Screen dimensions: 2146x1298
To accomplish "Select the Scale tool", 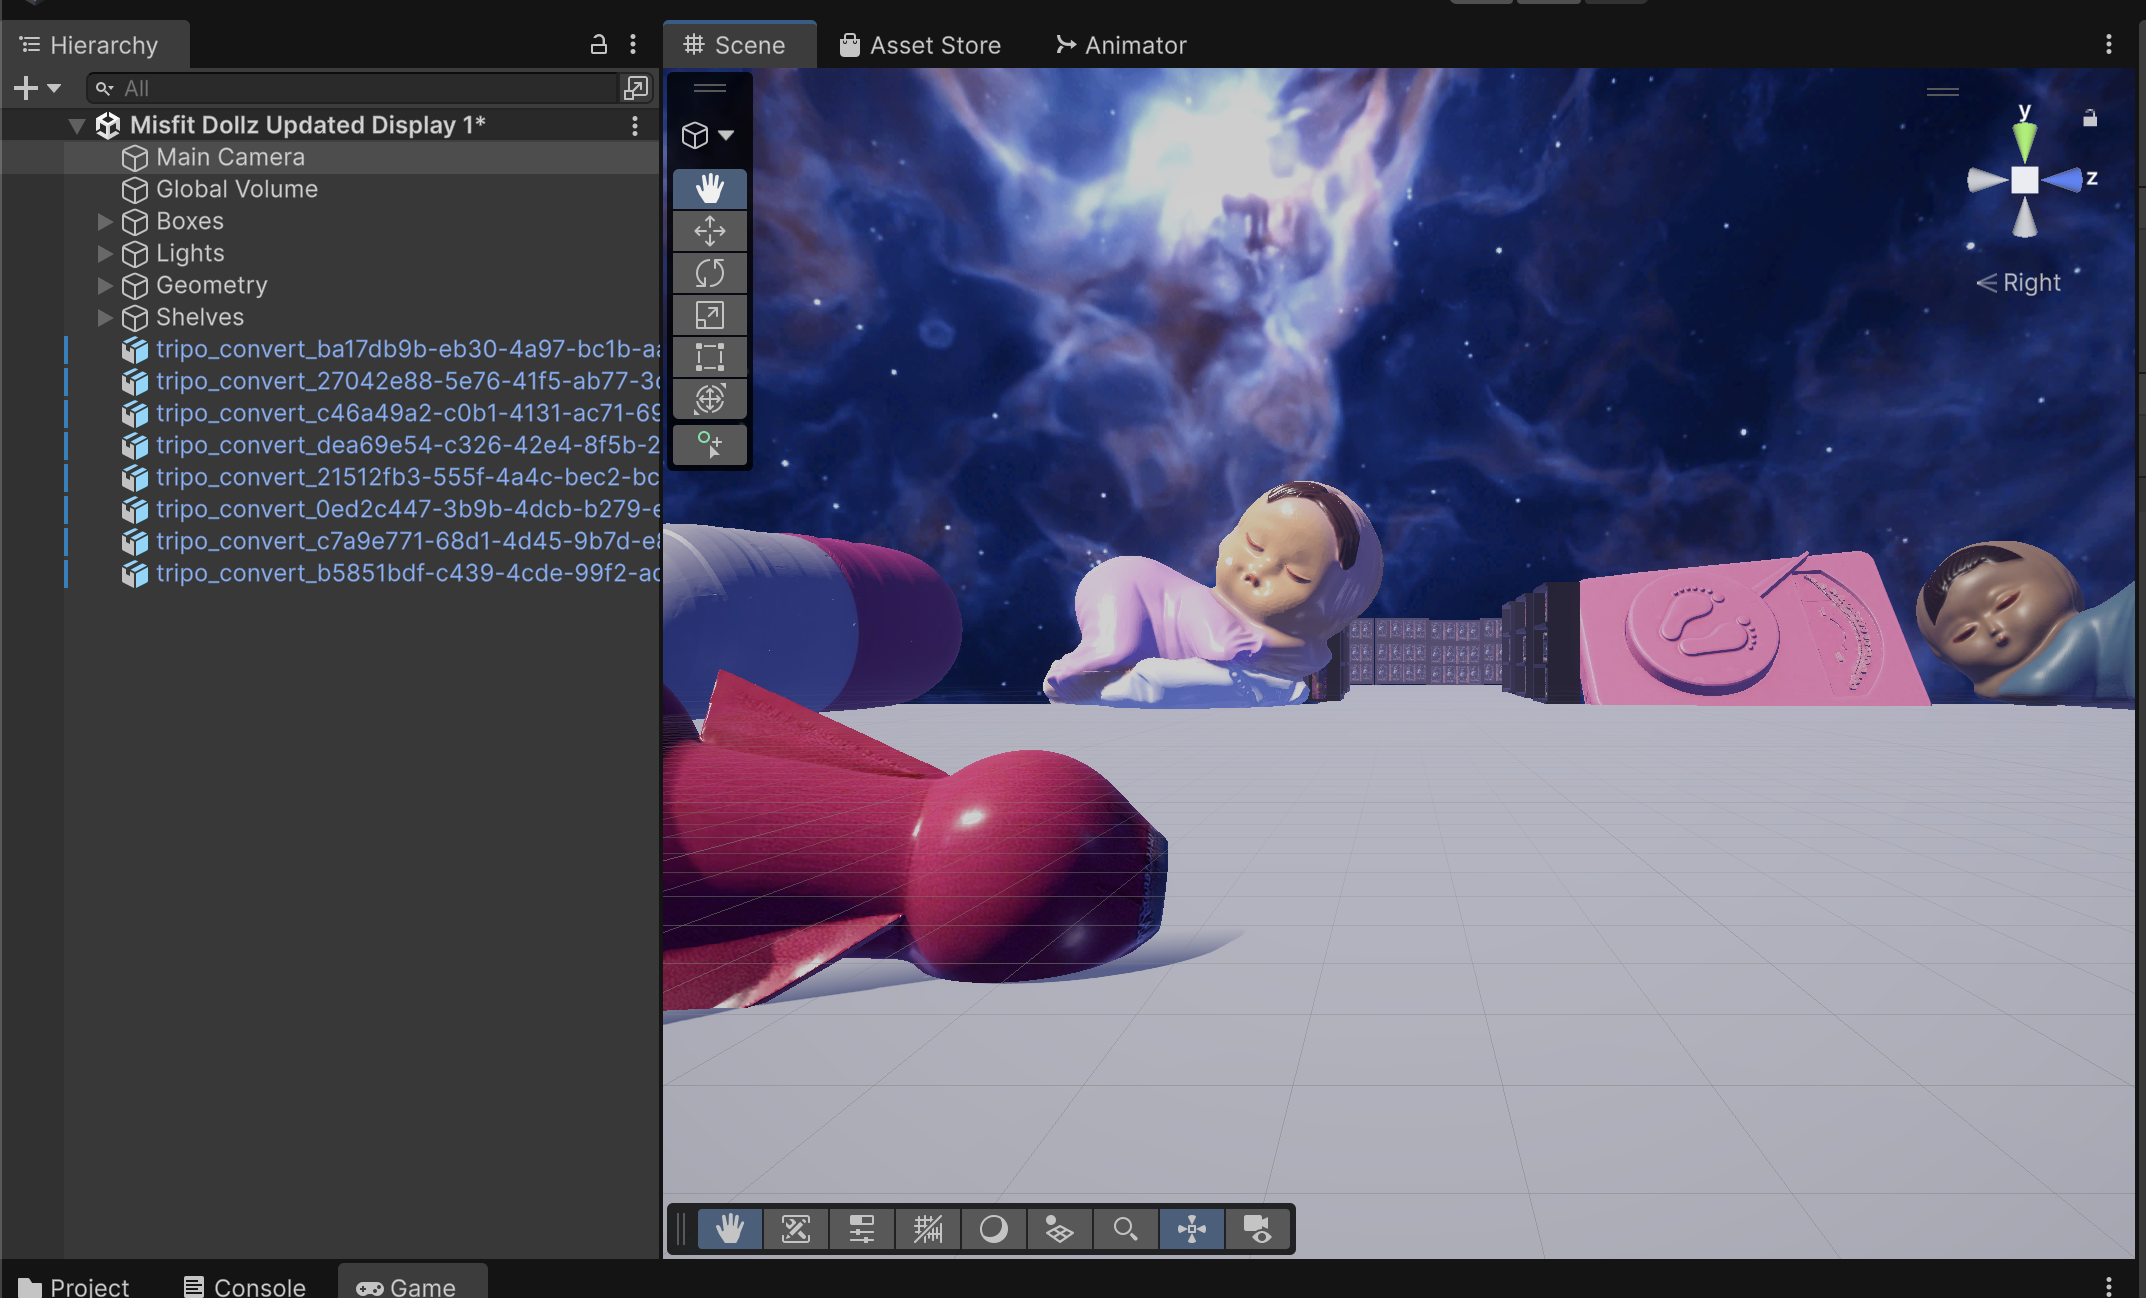I will (709, 315).
